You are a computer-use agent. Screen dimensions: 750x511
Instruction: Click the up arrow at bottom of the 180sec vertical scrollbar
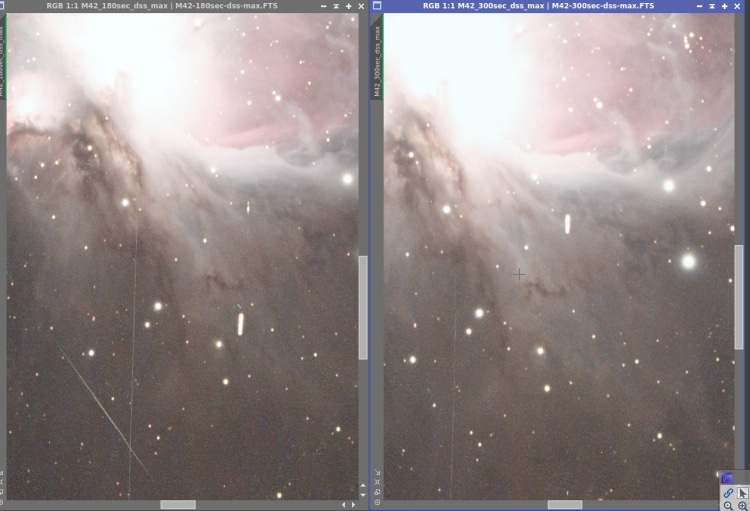click(363, 486)
